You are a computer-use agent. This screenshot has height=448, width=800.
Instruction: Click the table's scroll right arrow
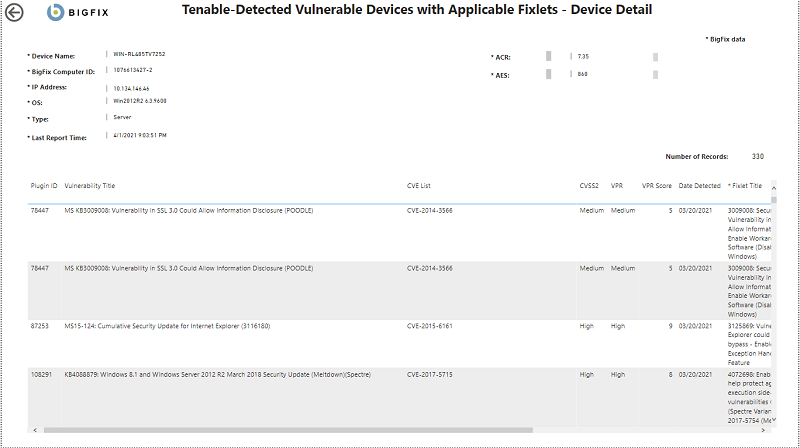coord(765,430)
